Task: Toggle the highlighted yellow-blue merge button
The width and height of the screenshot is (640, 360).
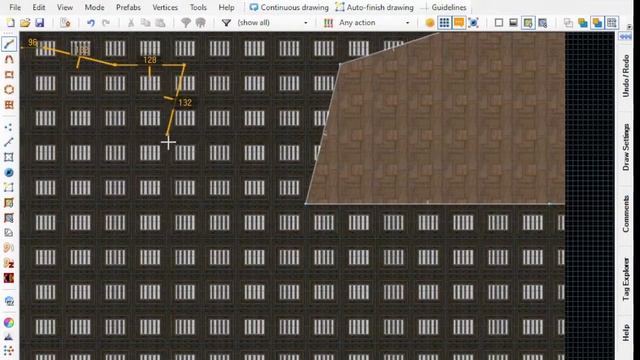Action: 598,23
